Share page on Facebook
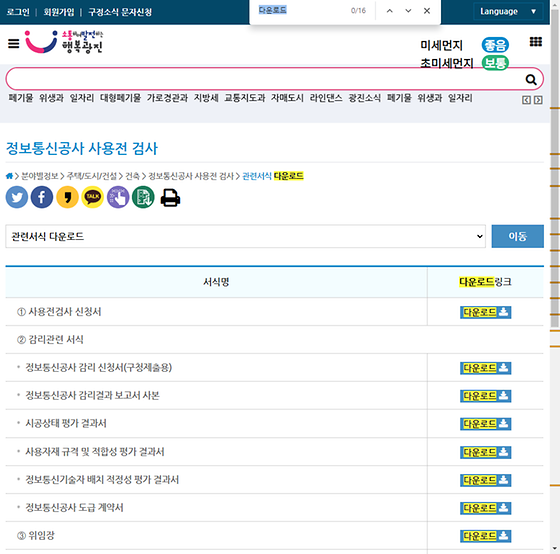560x554 pixels. [x=42, y=197]
